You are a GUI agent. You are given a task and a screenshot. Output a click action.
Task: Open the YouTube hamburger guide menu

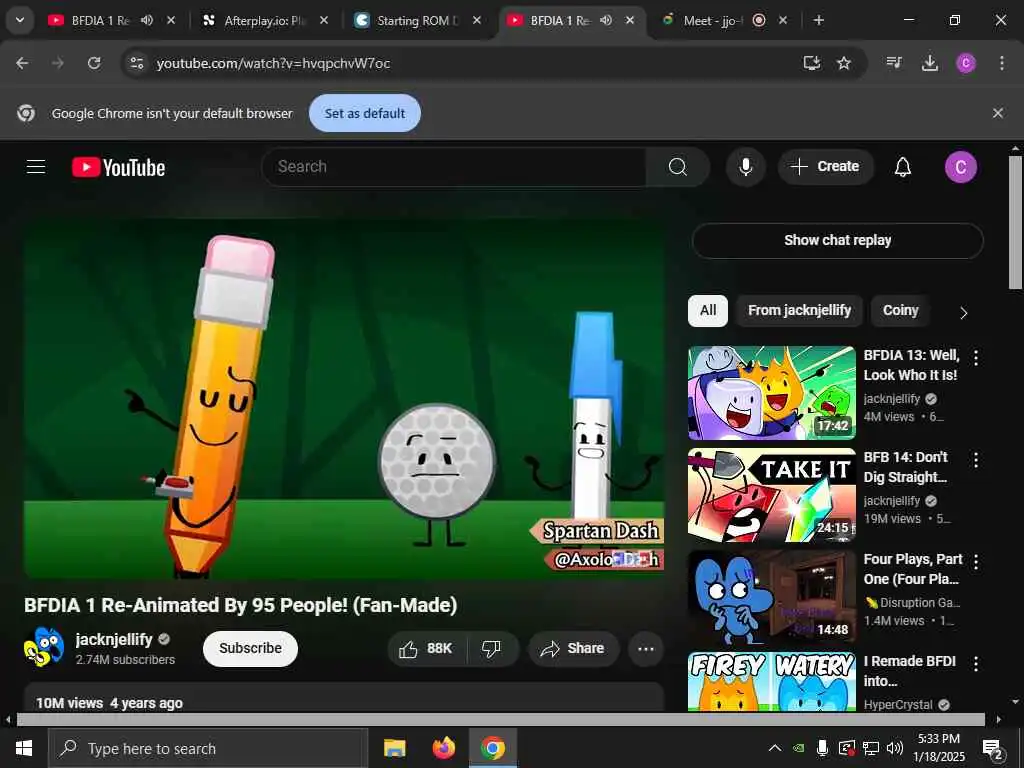pyautogui.click(x=36, y=167)
